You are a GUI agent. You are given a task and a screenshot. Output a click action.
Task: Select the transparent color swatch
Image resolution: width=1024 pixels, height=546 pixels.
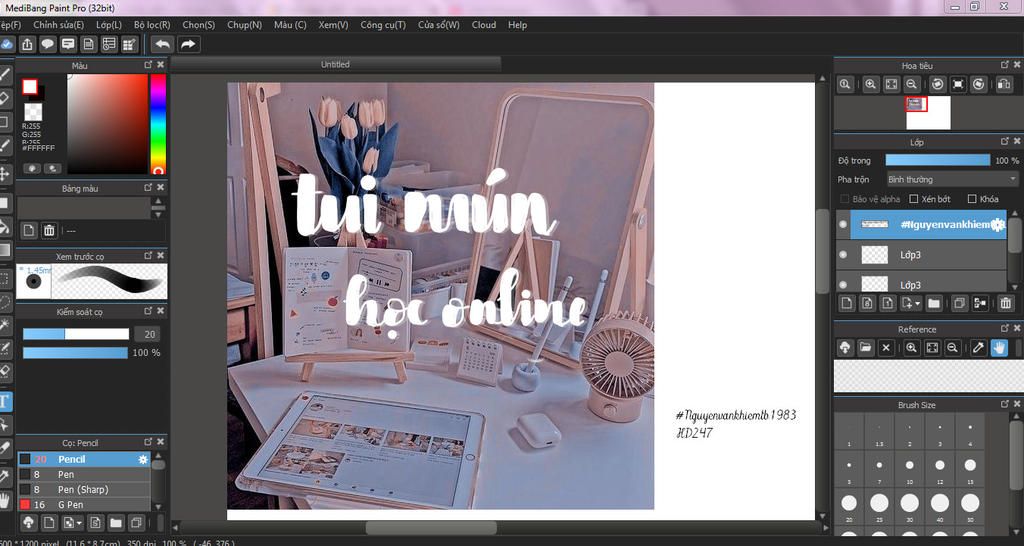pos(33,112)
